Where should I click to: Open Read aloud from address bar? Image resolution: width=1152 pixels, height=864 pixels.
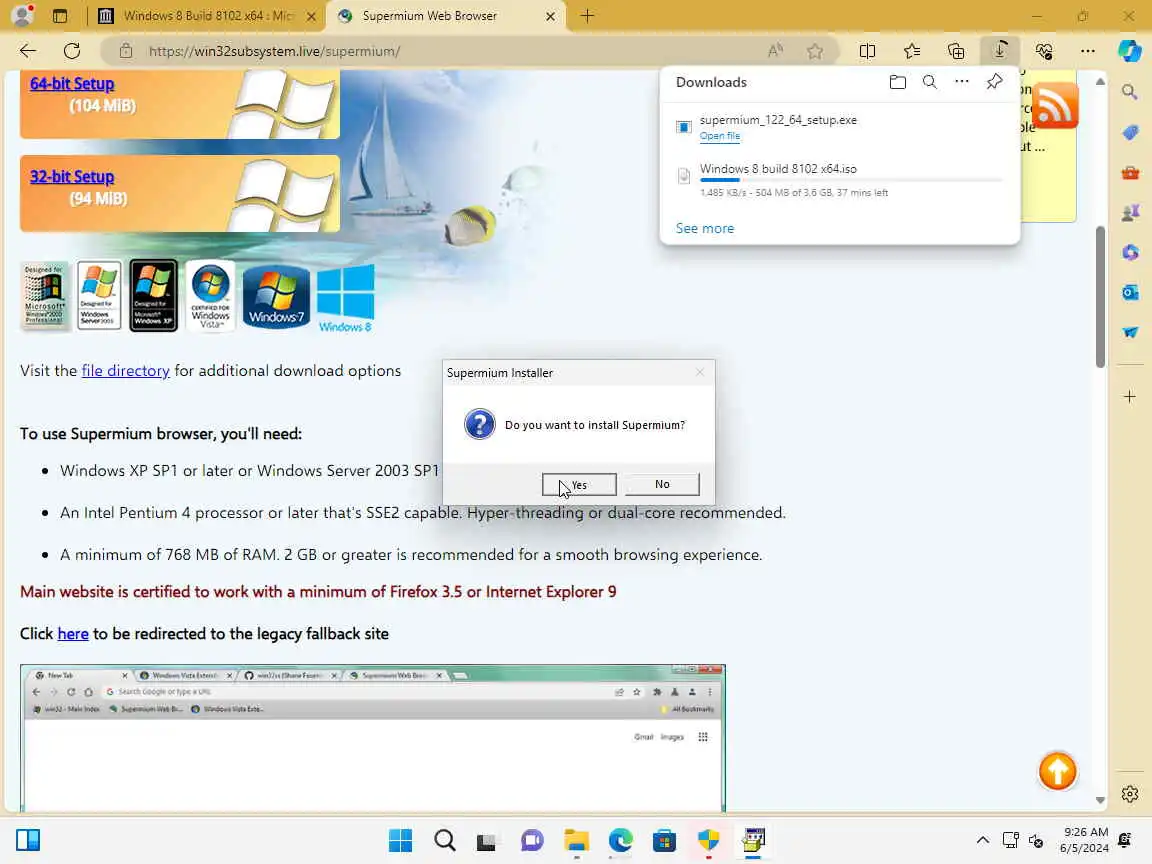tap(775, 51)
